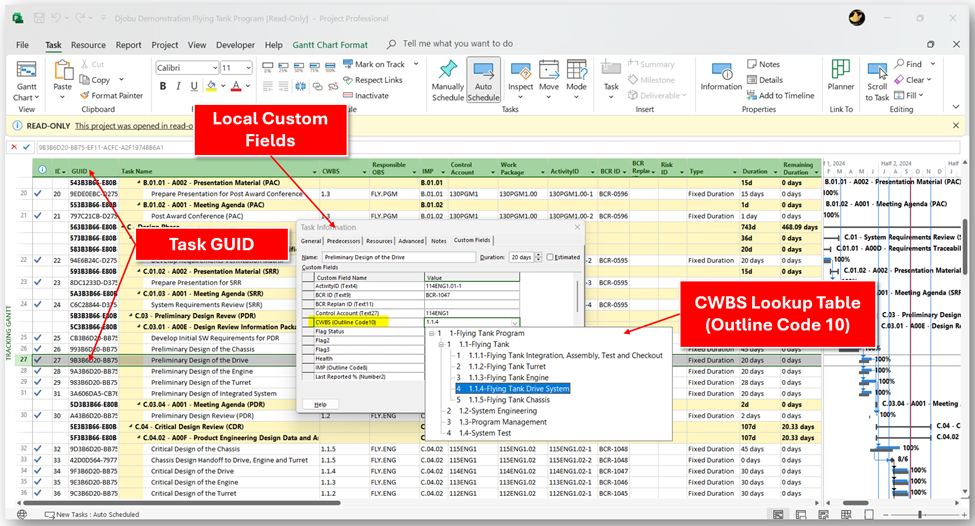Image resolution: width=975 pixels, height=526 pixels.
Task: Click the Name field in Task Information
Action: pyautogui.click(x=399, y=257)
